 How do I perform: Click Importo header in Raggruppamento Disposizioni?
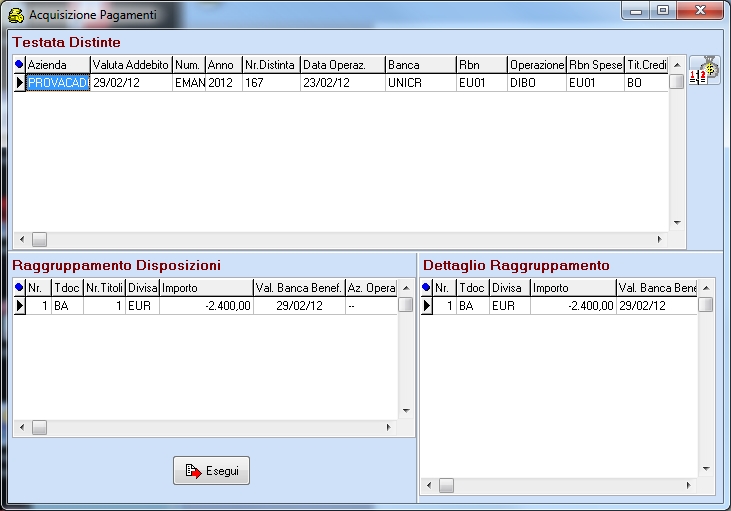pyautogui.click(x=206, y=288)
